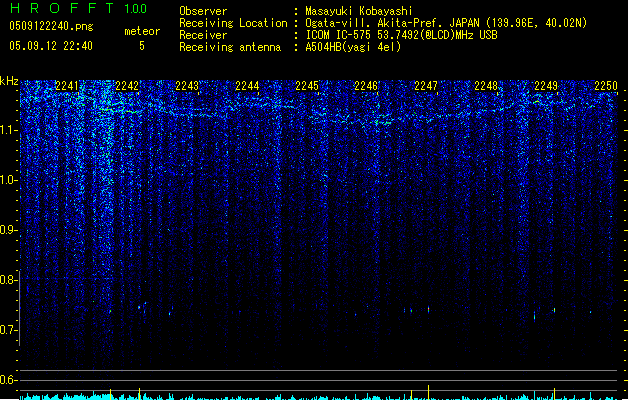Click the observer name Masayuki Kobayashi
Image resolution: width=629 pixels, height=400 pixels.
[x=358, y=11]
